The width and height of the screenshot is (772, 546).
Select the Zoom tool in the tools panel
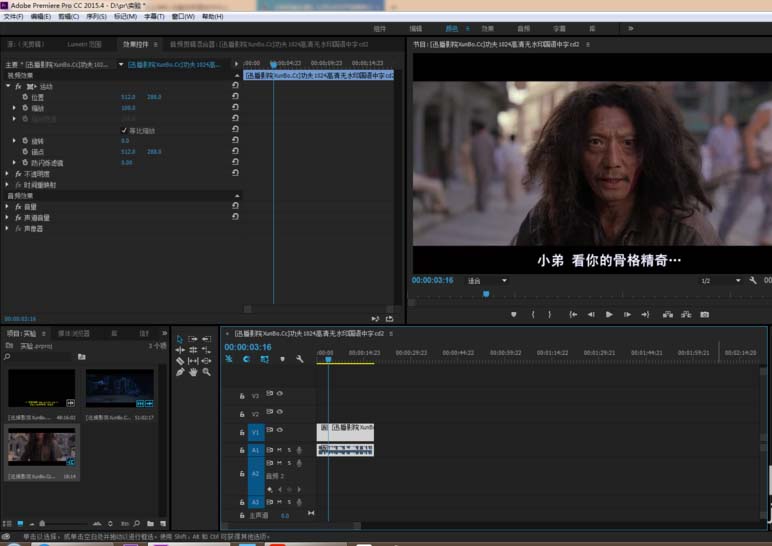(x=206, y=372)
